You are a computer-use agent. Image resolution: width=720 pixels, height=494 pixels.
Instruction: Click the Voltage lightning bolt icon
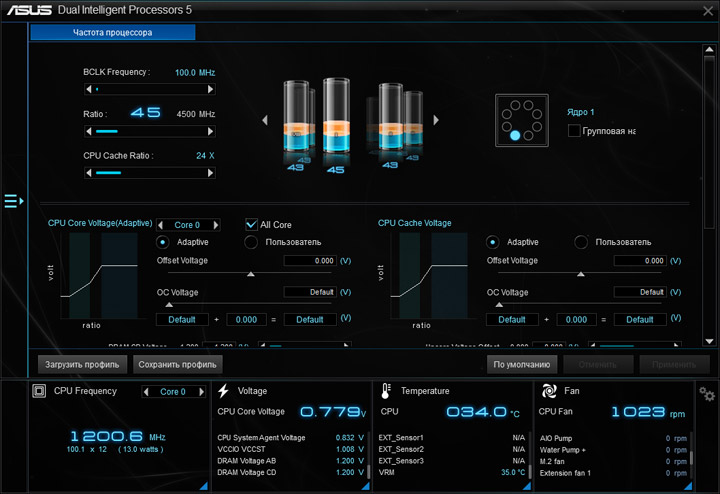224,391
